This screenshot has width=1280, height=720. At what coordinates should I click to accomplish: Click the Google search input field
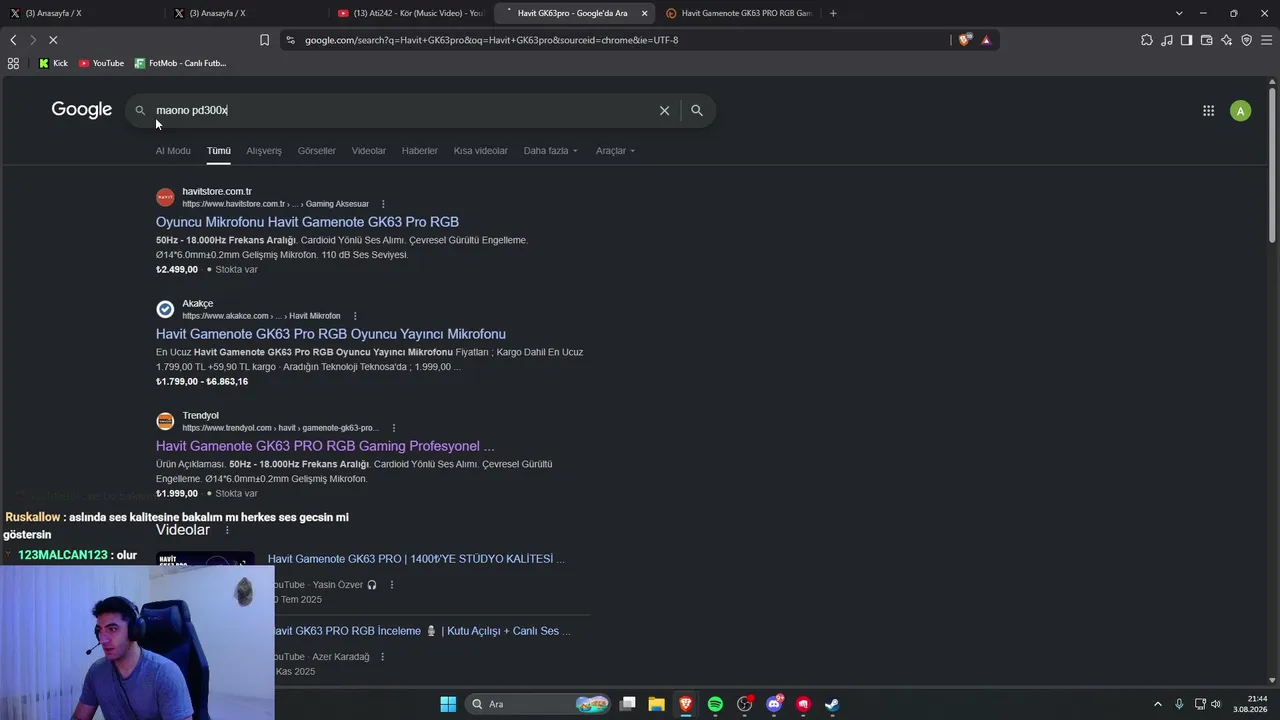coord(400,110)
